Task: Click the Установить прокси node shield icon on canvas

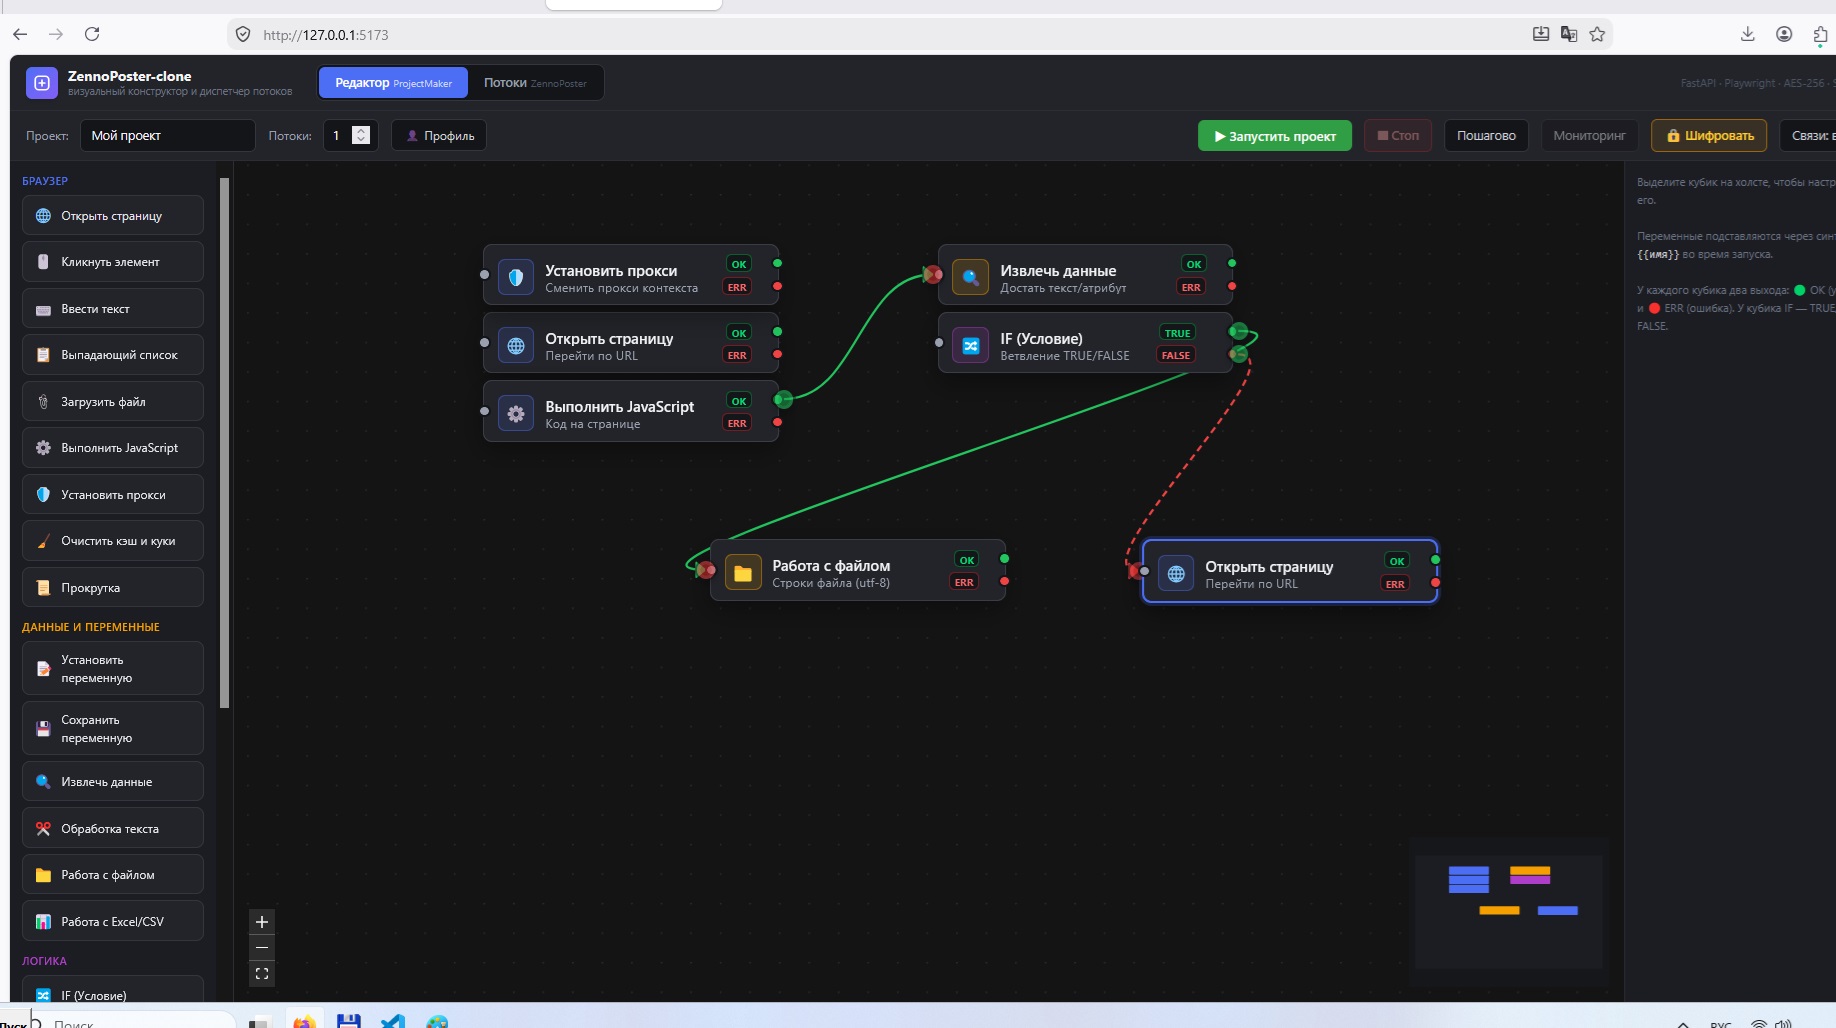Action: pyautogui.click(x=516, y=277)
